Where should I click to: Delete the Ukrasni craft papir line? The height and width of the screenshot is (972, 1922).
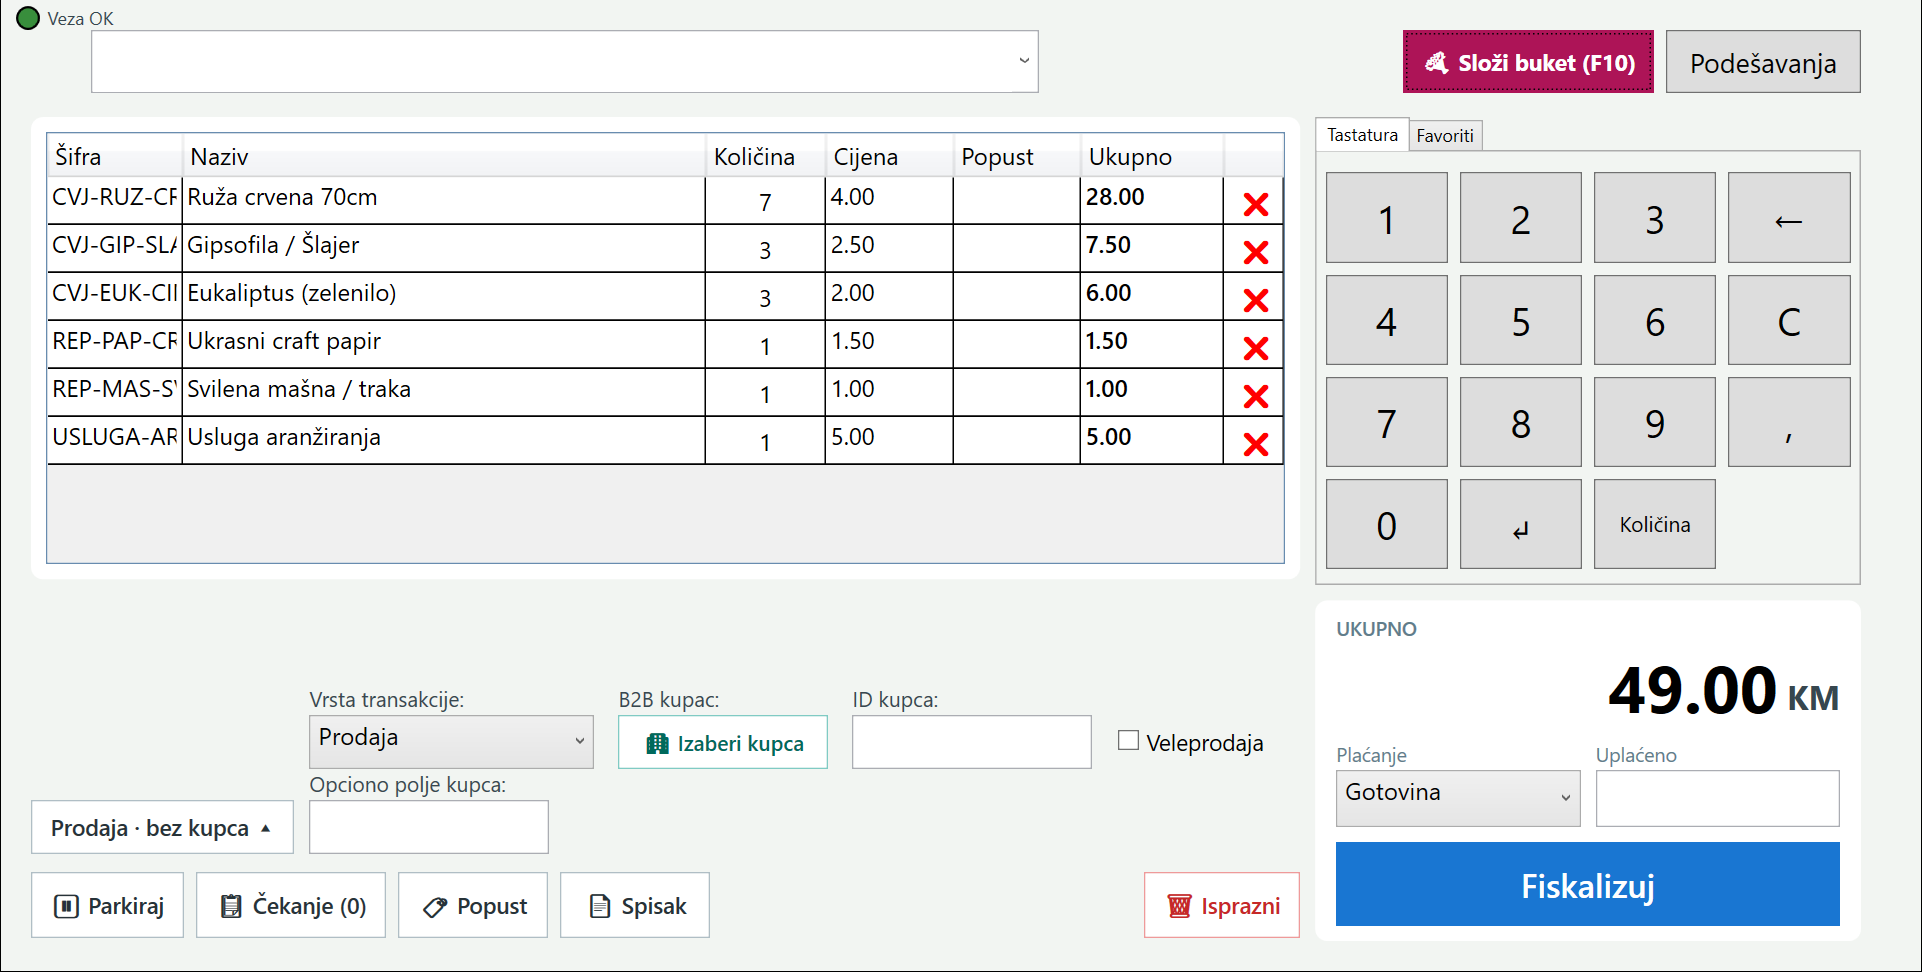click(1255, 348)
